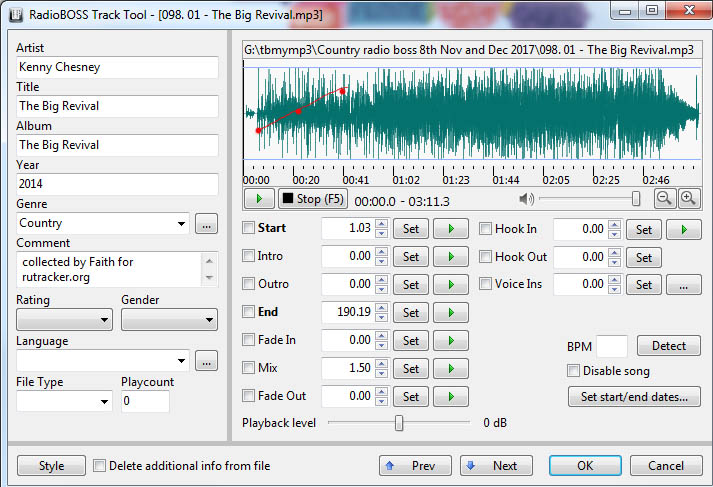The width and height of the screenshot is (713, 487).
Task: Click the Year field showing 2014
Action: tap(117, 184)
